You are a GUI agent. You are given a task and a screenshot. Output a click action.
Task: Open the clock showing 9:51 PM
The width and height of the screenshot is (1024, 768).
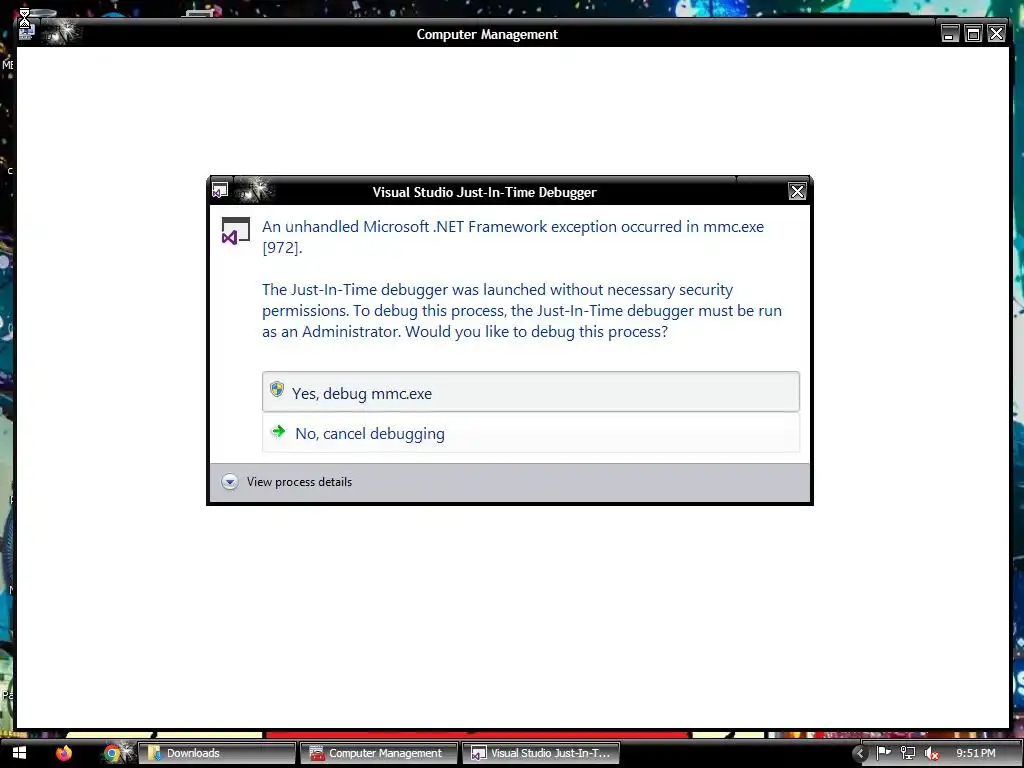click(x=976, y=753)
